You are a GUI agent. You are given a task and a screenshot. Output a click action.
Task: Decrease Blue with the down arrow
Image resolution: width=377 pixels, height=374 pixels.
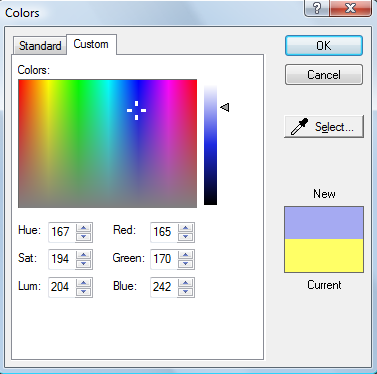click(186, 292)
